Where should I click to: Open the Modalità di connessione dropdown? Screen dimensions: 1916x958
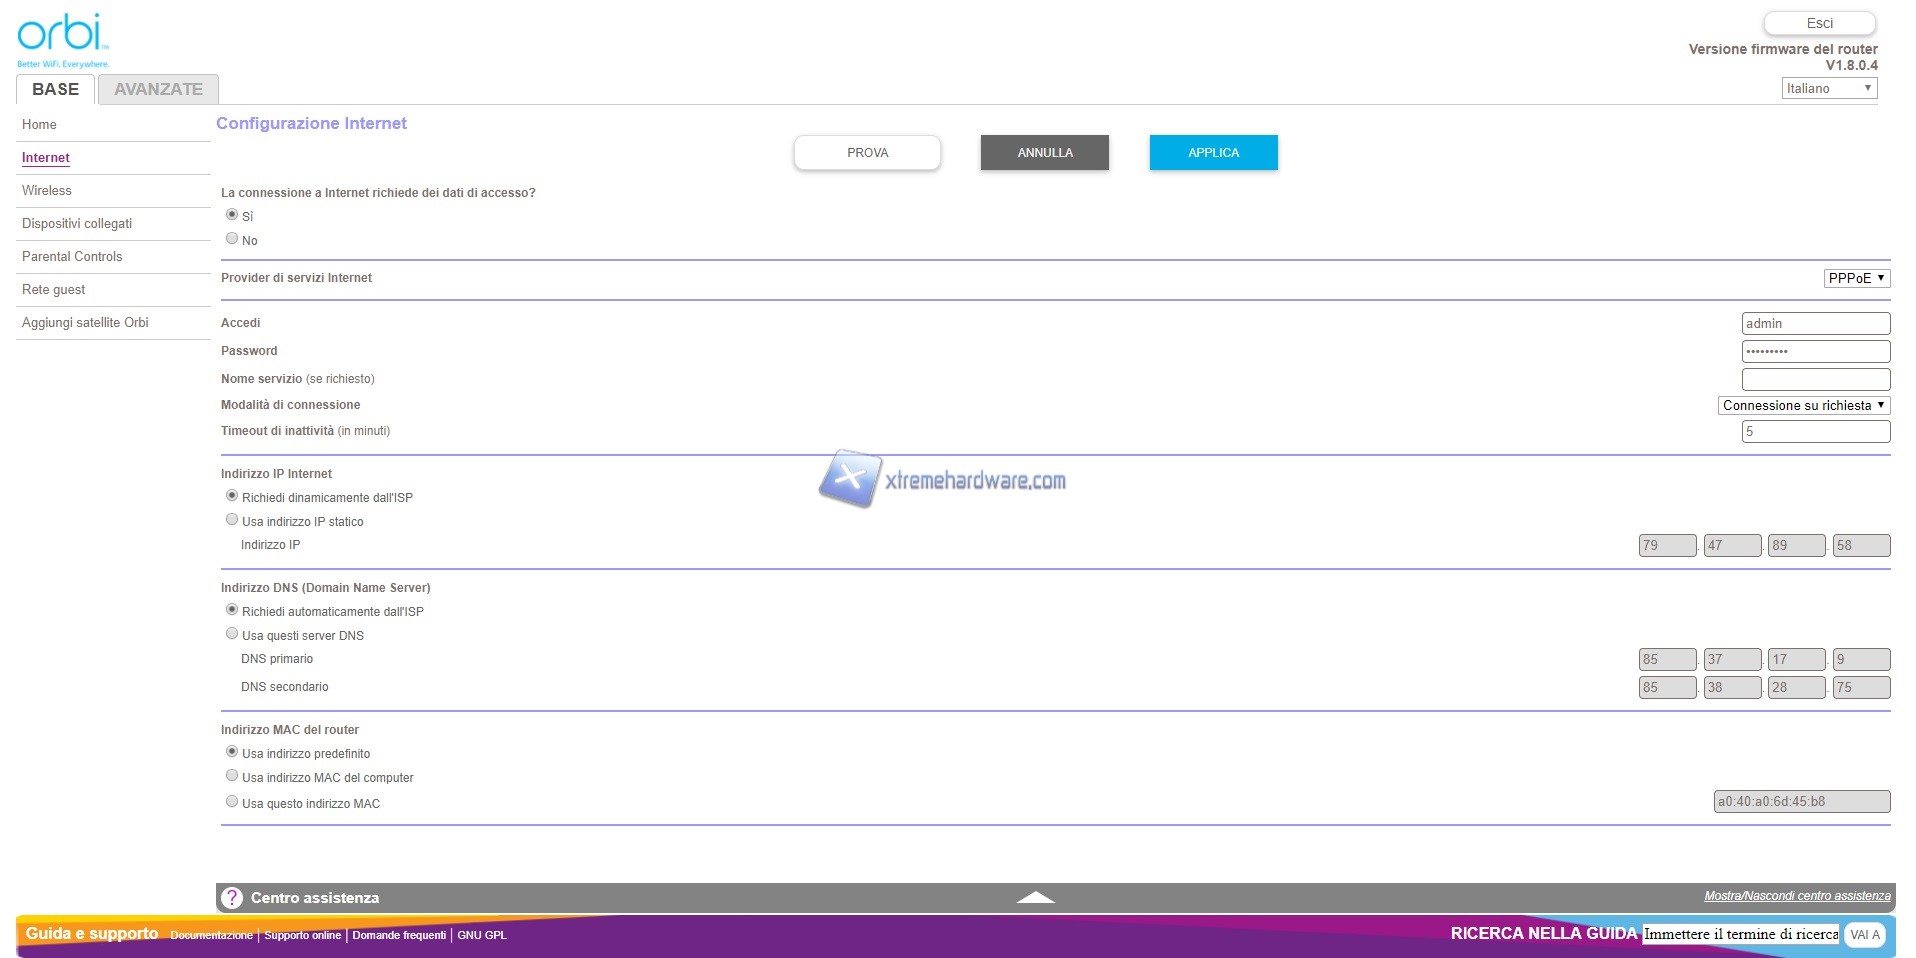(x=1803, y=405)
